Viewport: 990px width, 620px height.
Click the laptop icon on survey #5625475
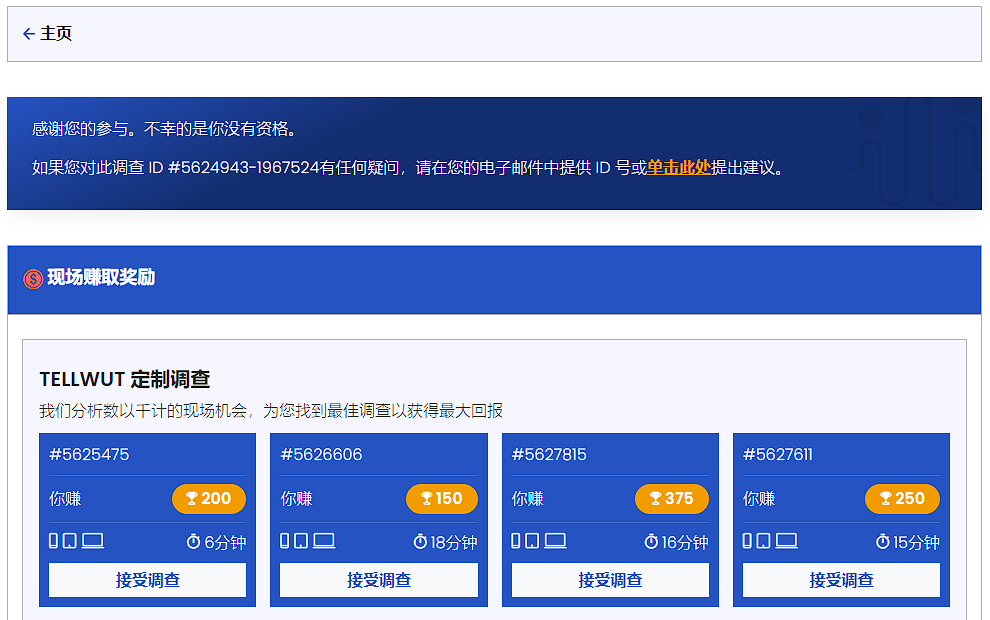click(x=93, y=540)
